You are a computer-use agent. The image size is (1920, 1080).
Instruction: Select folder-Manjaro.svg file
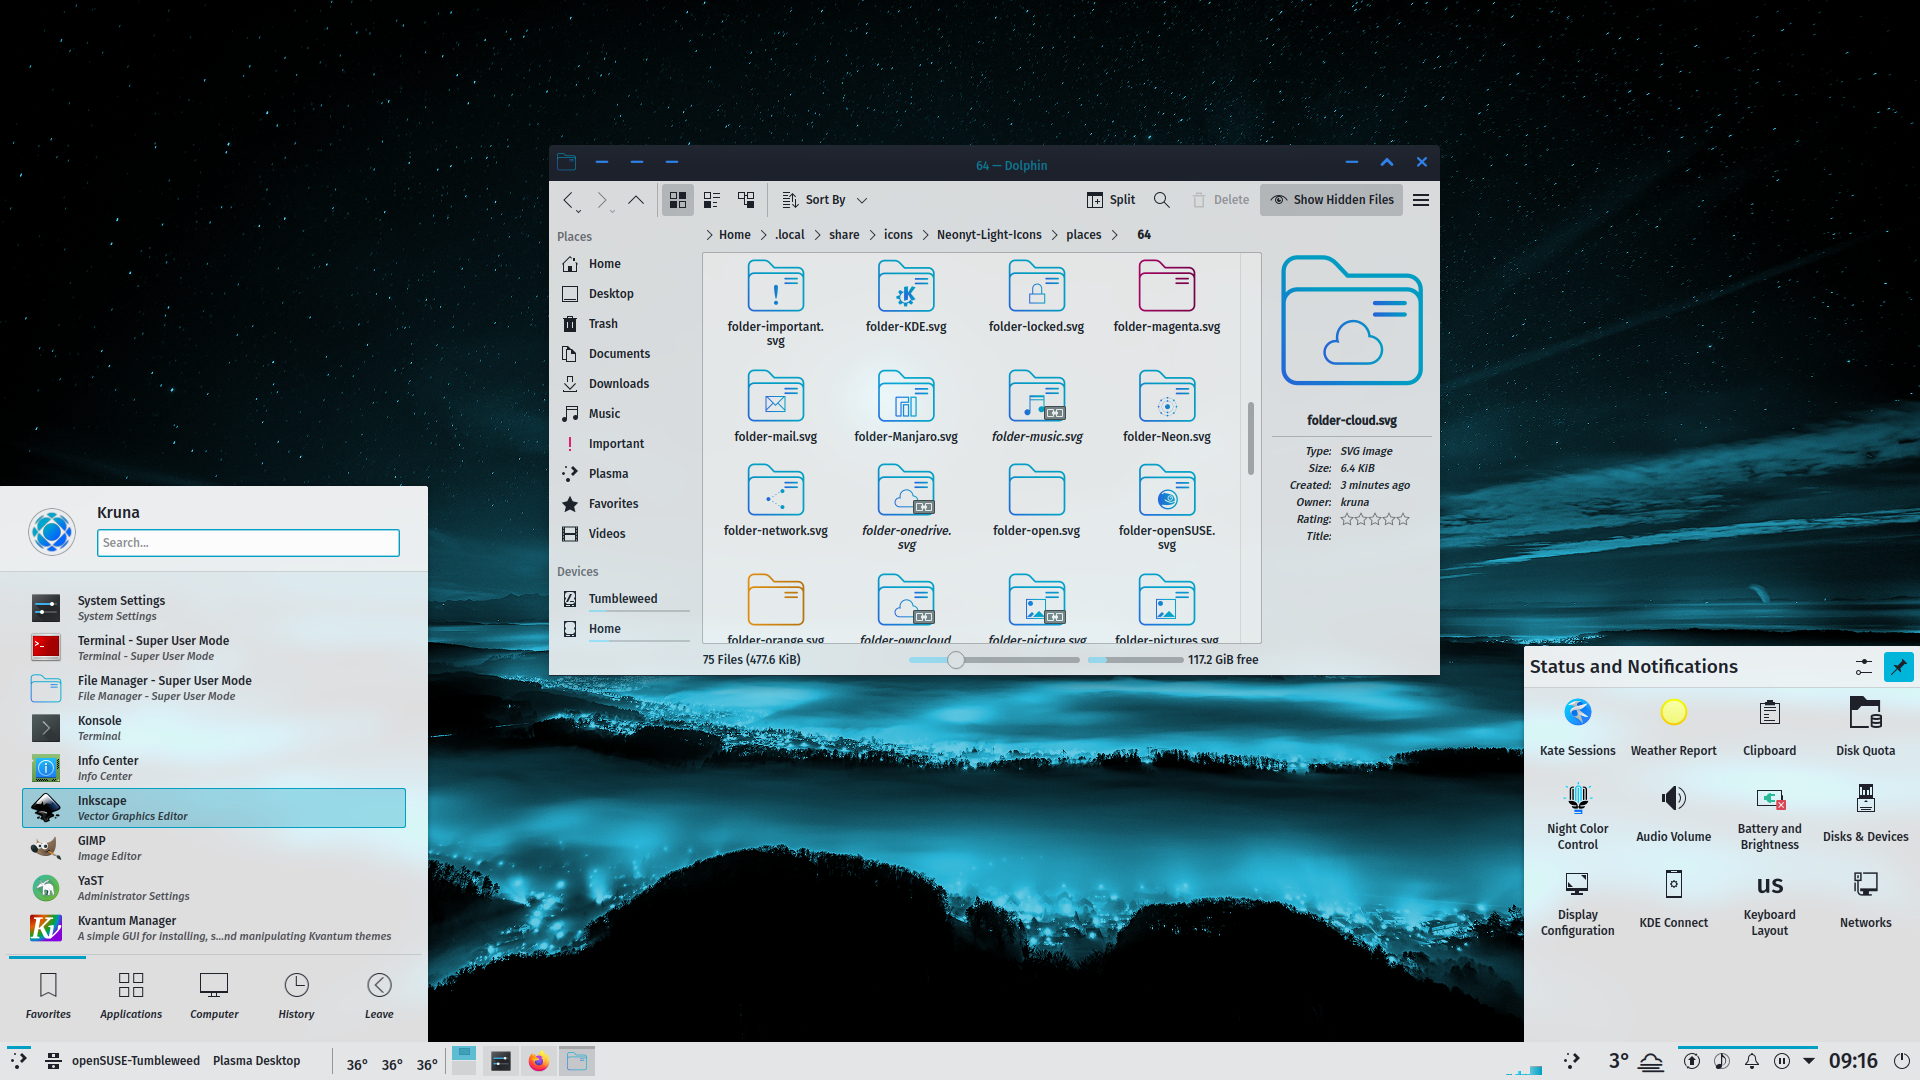click(906, 407)
